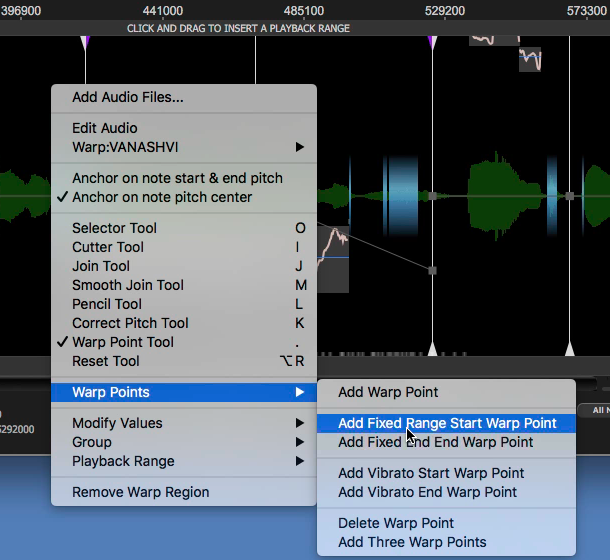This screenshot has width=610, height=560.
Task: Select the Pencil Tool
Action: (107, 304)
